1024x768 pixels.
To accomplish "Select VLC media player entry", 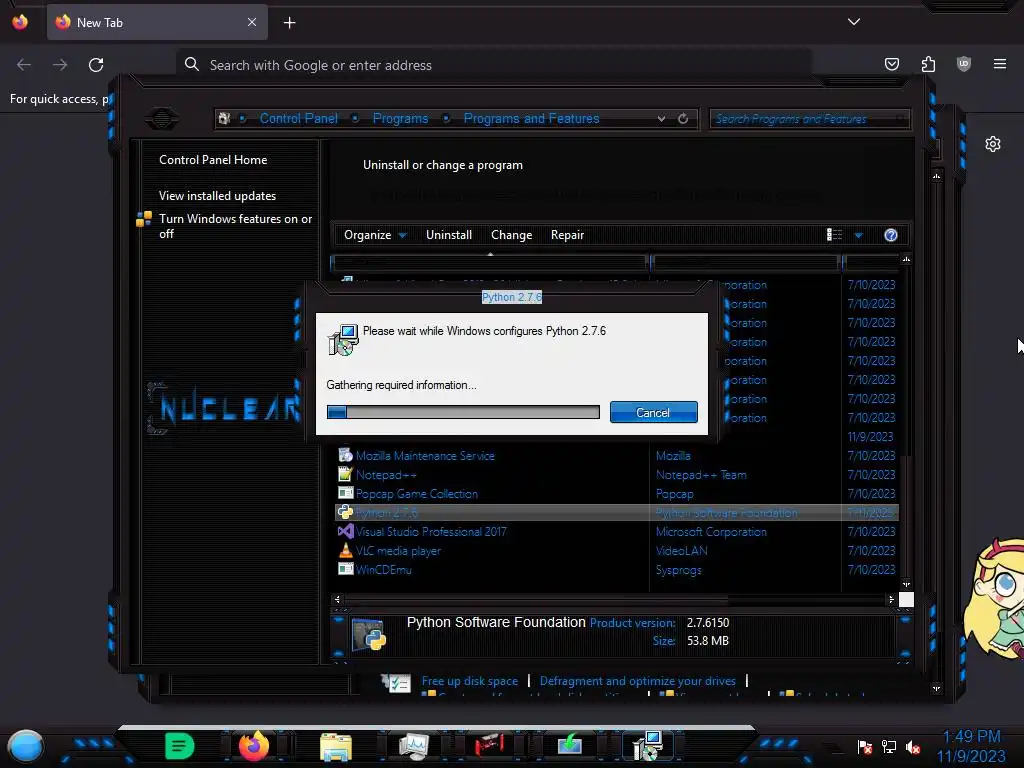I will pyautogui.click(x=398, y=551).
